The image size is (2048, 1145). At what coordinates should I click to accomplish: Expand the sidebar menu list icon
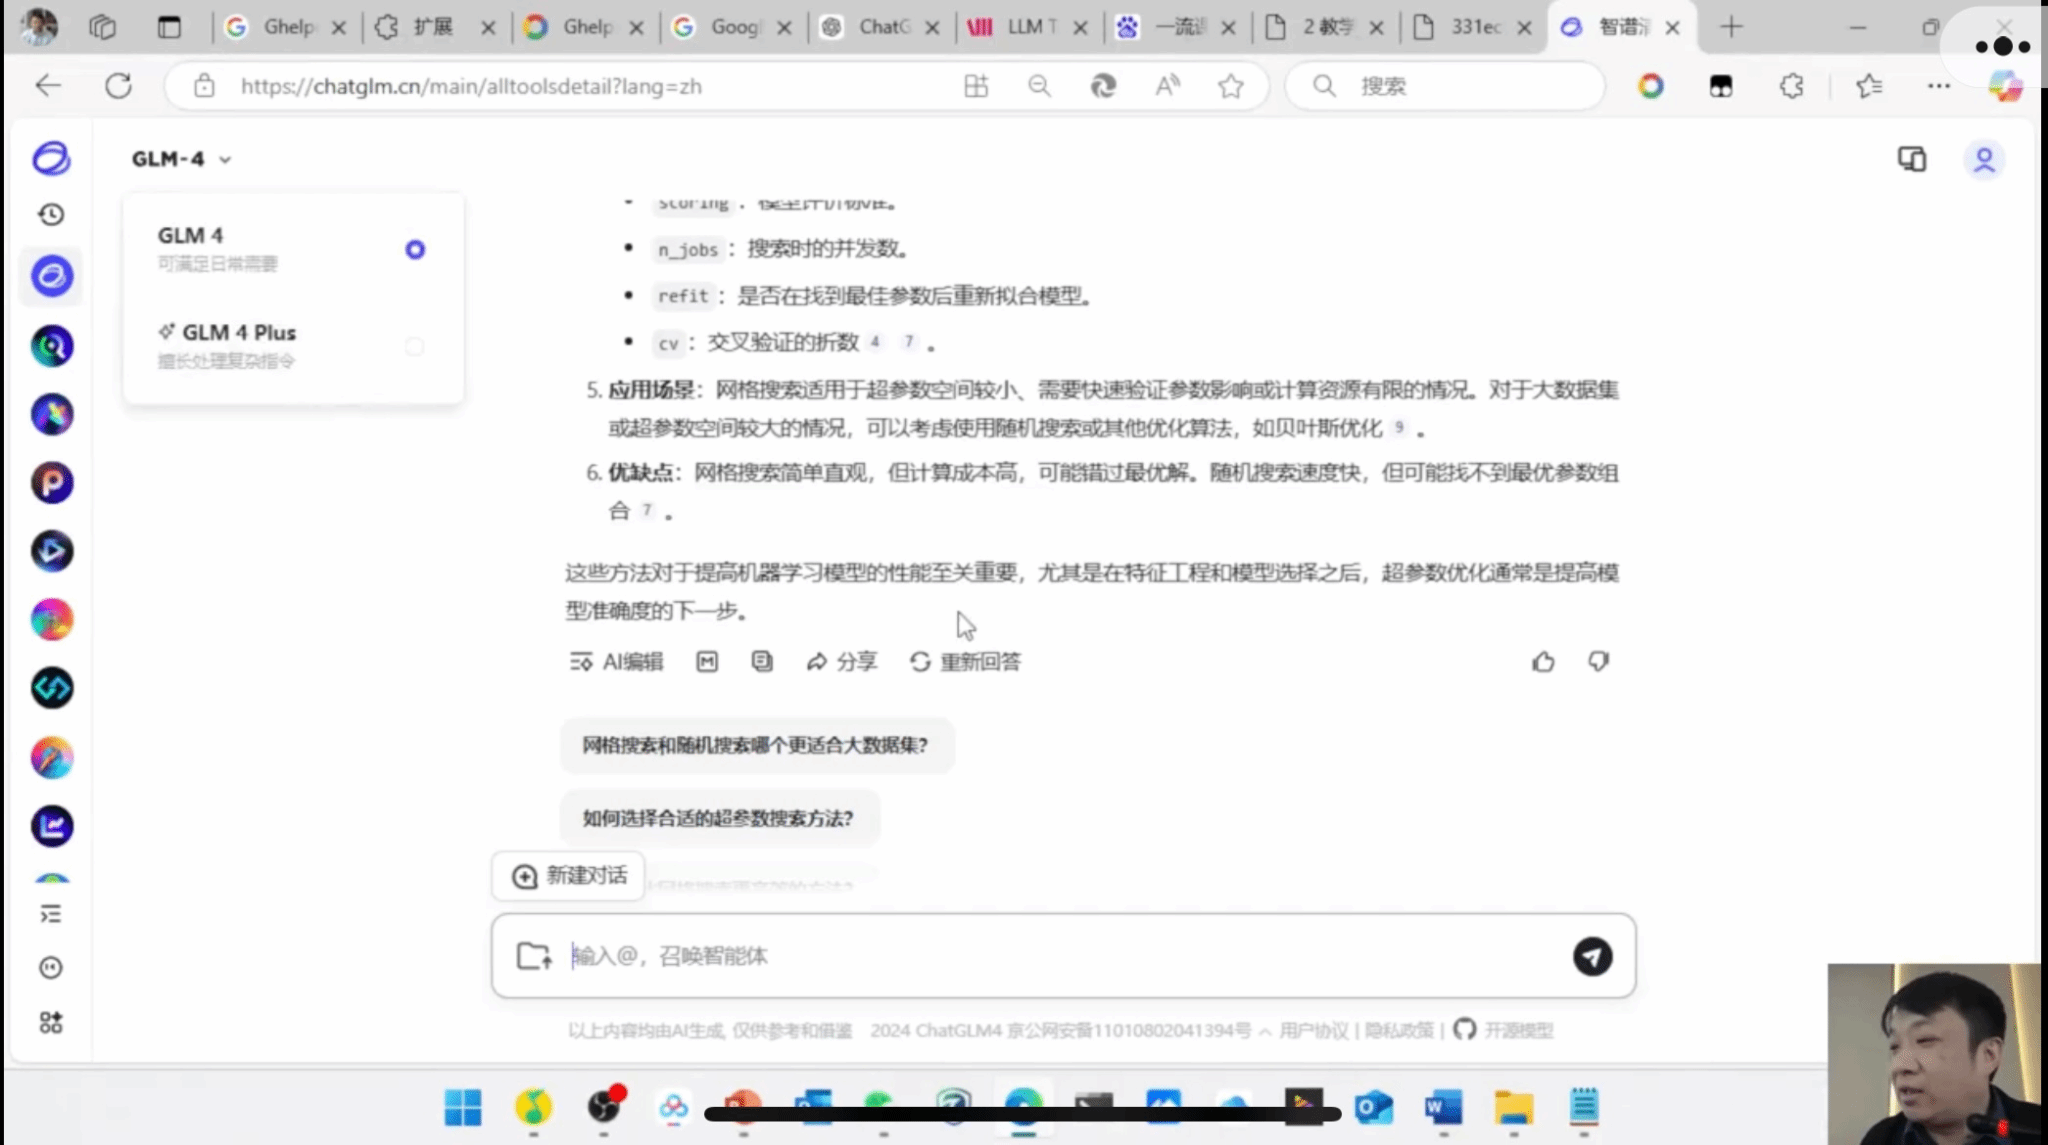click(x=51, y=914)
